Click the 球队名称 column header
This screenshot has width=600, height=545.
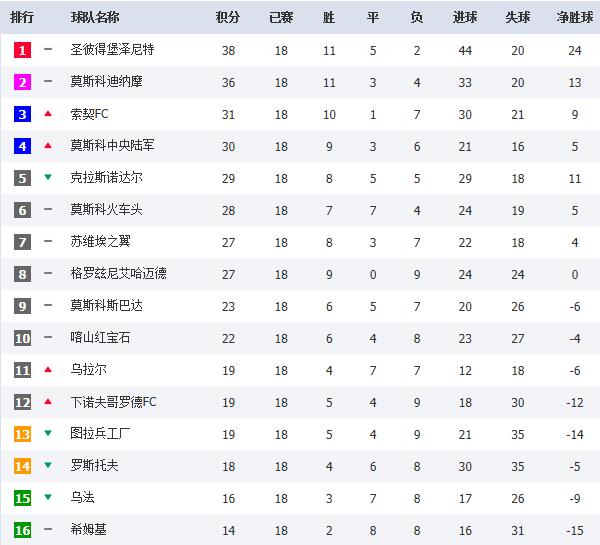tap(95, 18)
